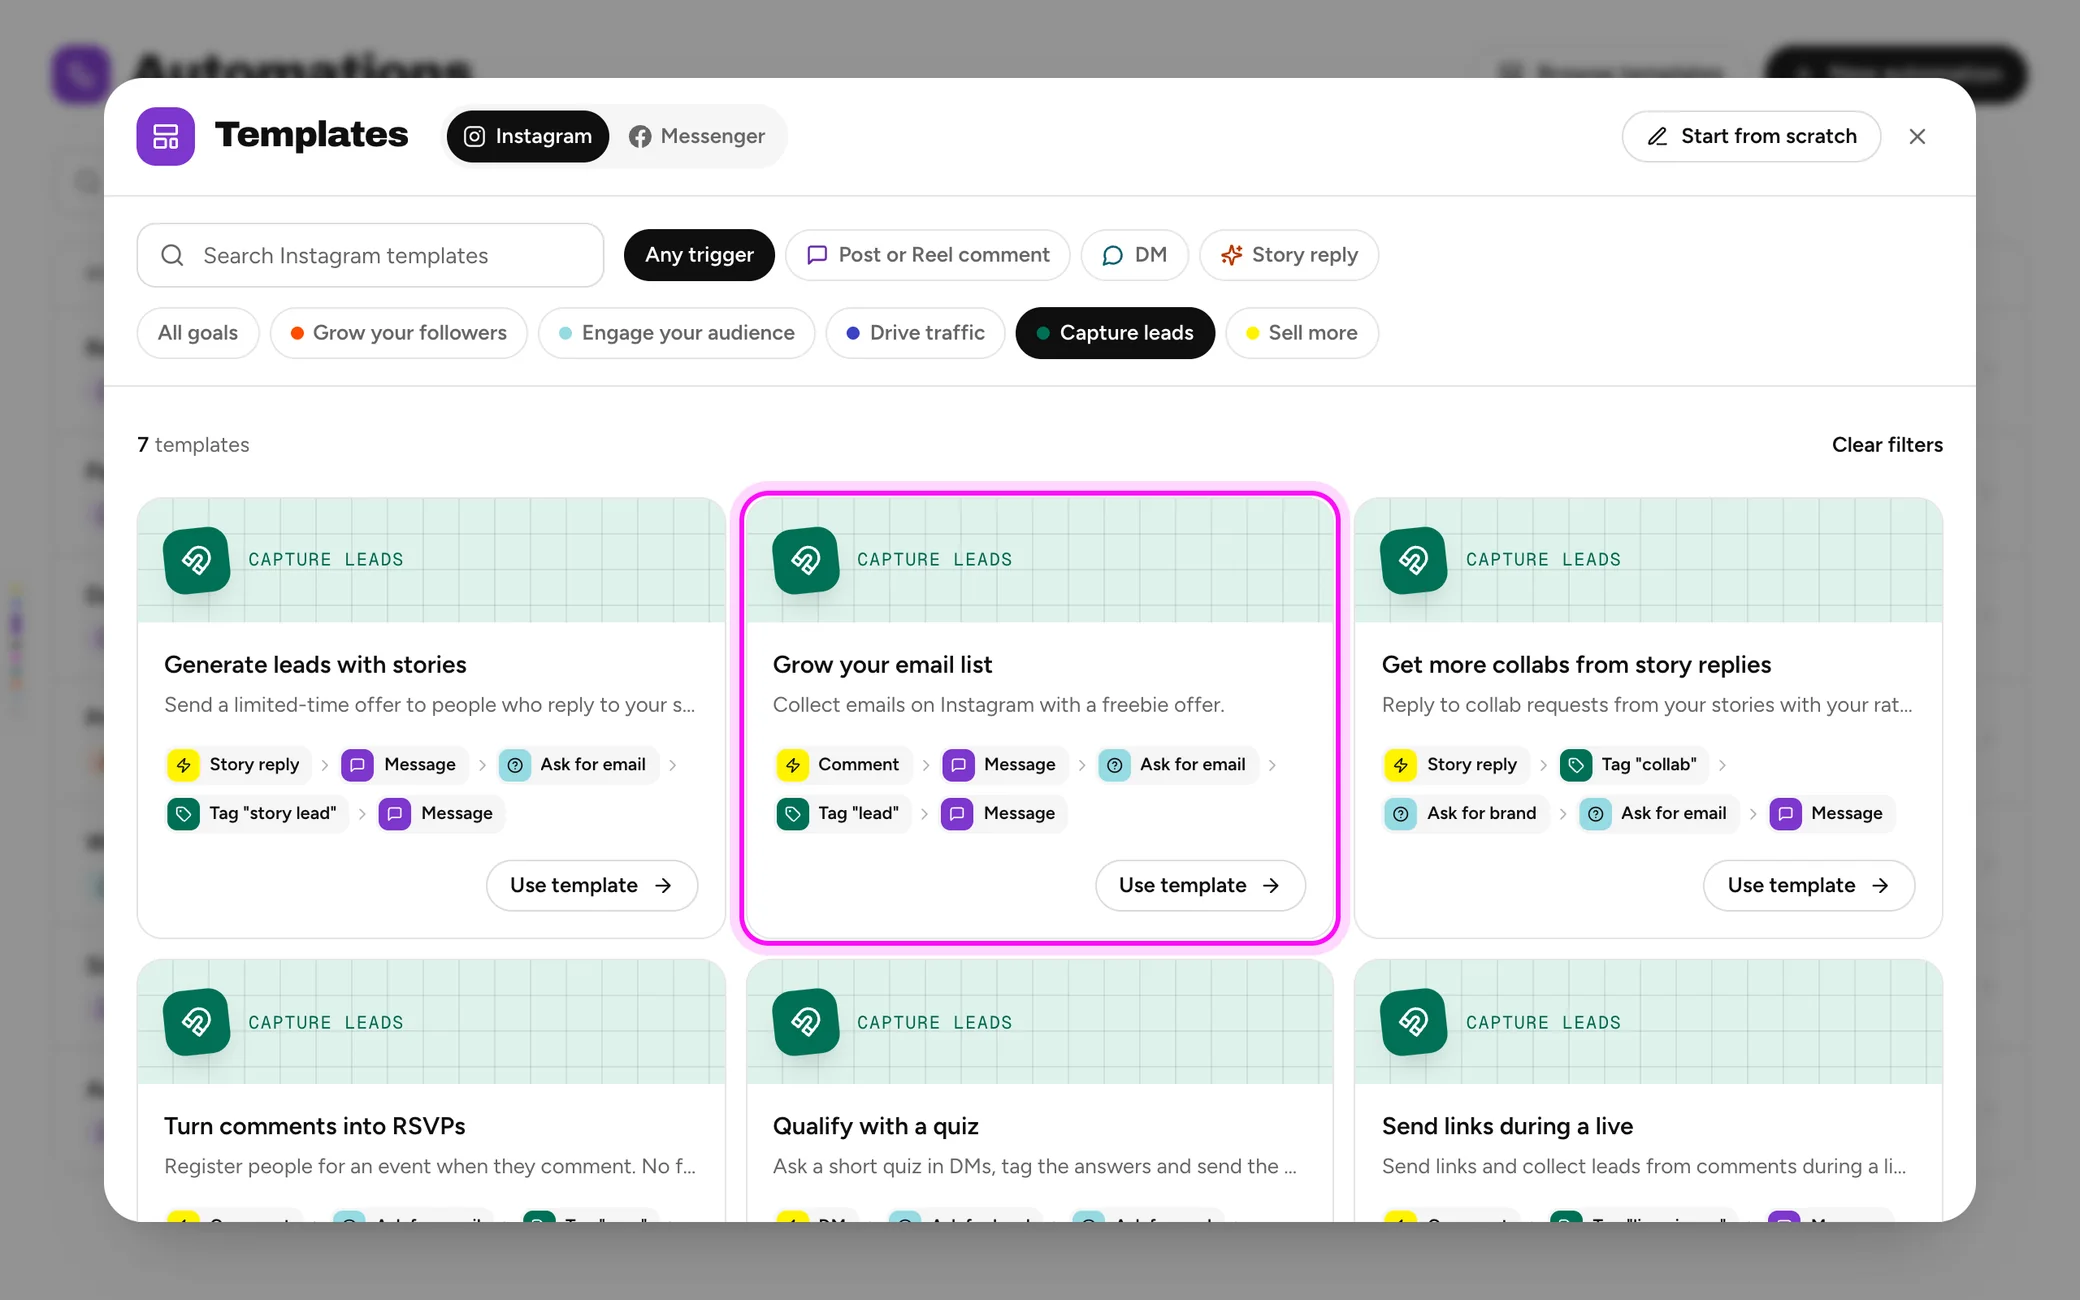Switch to the Instagram tab
Image resolution: width=2080 pixels, height=1300 pixels.
click(x=528, y=136)
